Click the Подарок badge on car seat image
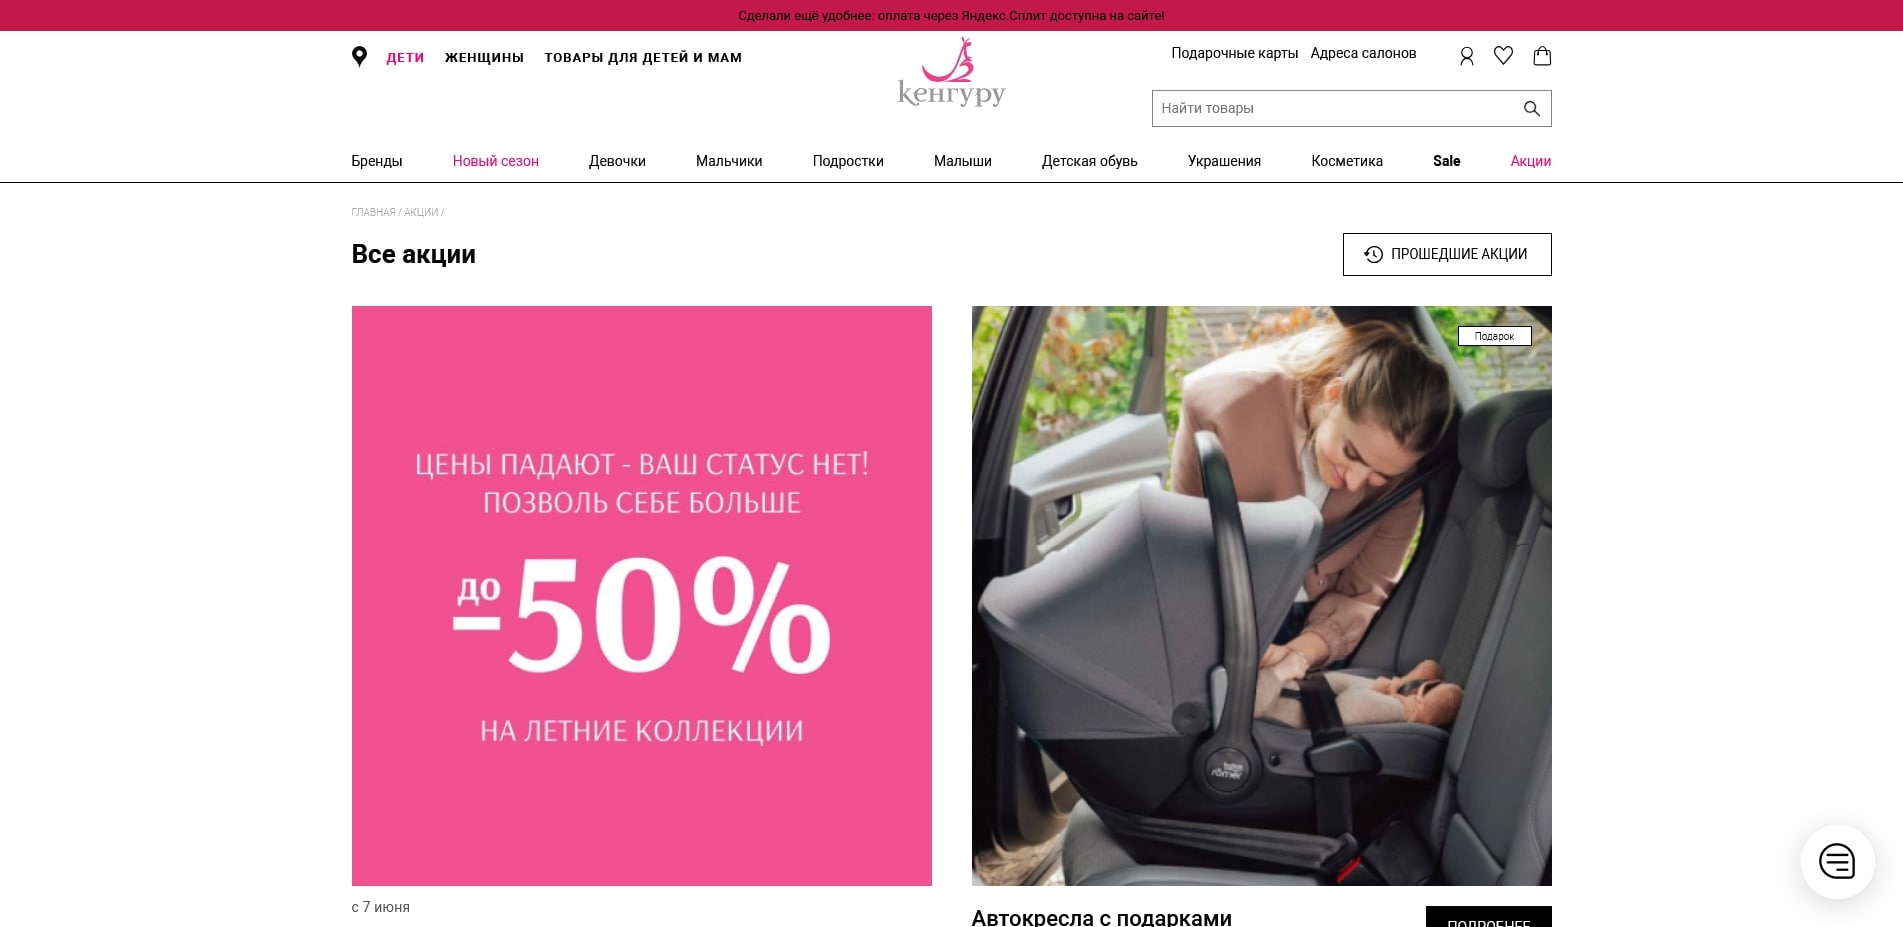This screenshot has height=927, width=1903. [x=1494, y=336]
